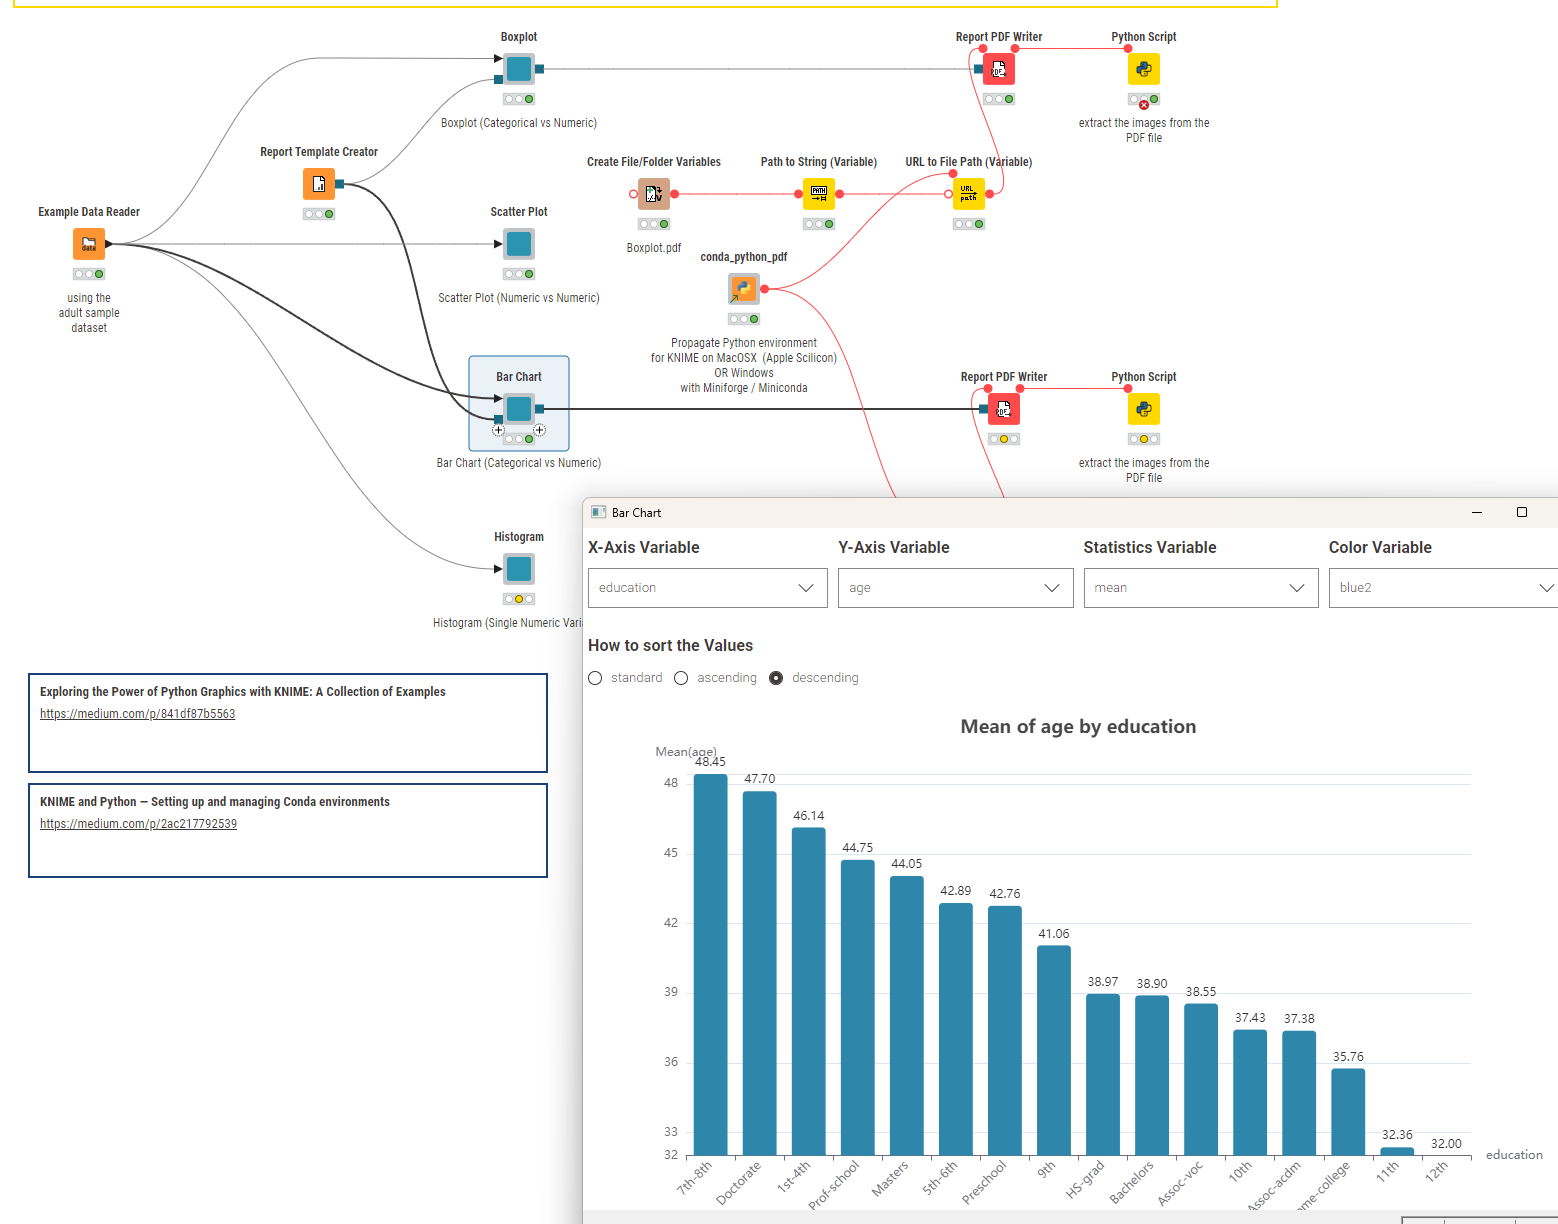The image size is (1558, 1224).
Task: Click the Path to String (Variable) node
Action: [x=818, y=194]
